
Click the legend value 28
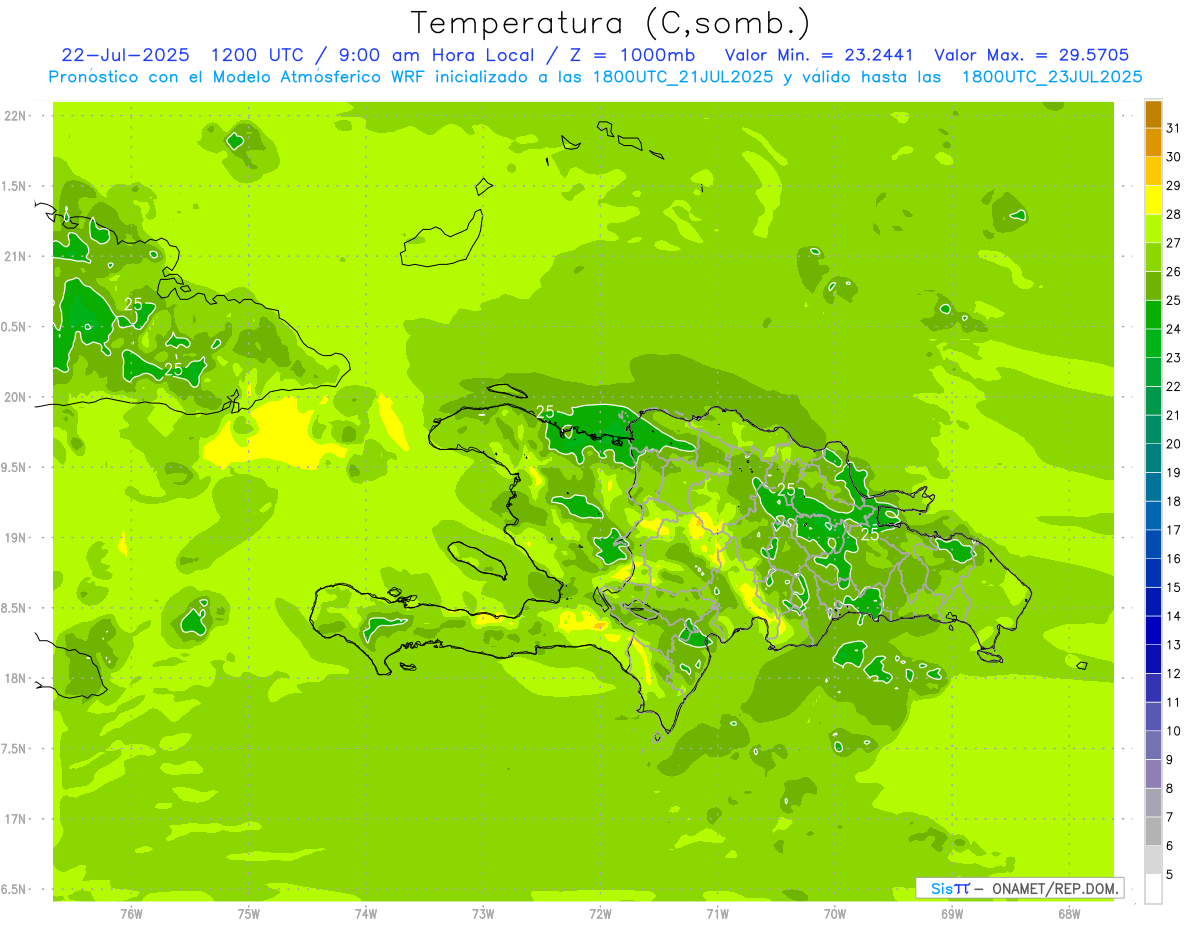tap(1173, 214)
